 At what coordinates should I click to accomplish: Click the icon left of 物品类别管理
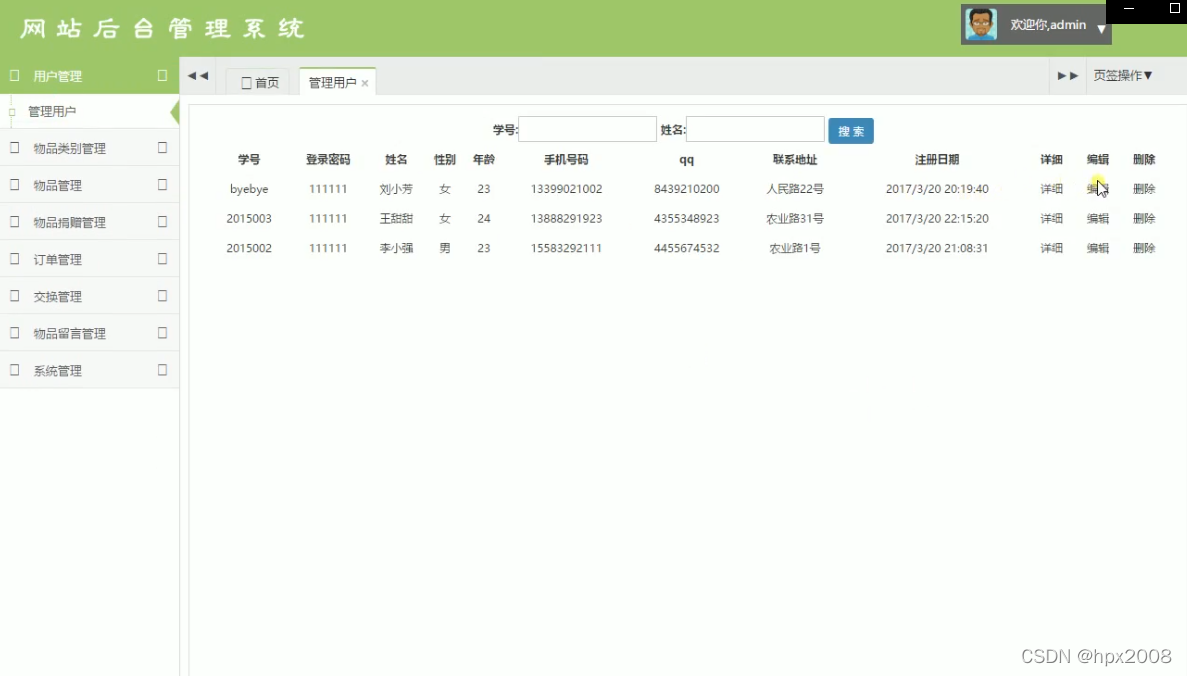click(x=14, y=148)
